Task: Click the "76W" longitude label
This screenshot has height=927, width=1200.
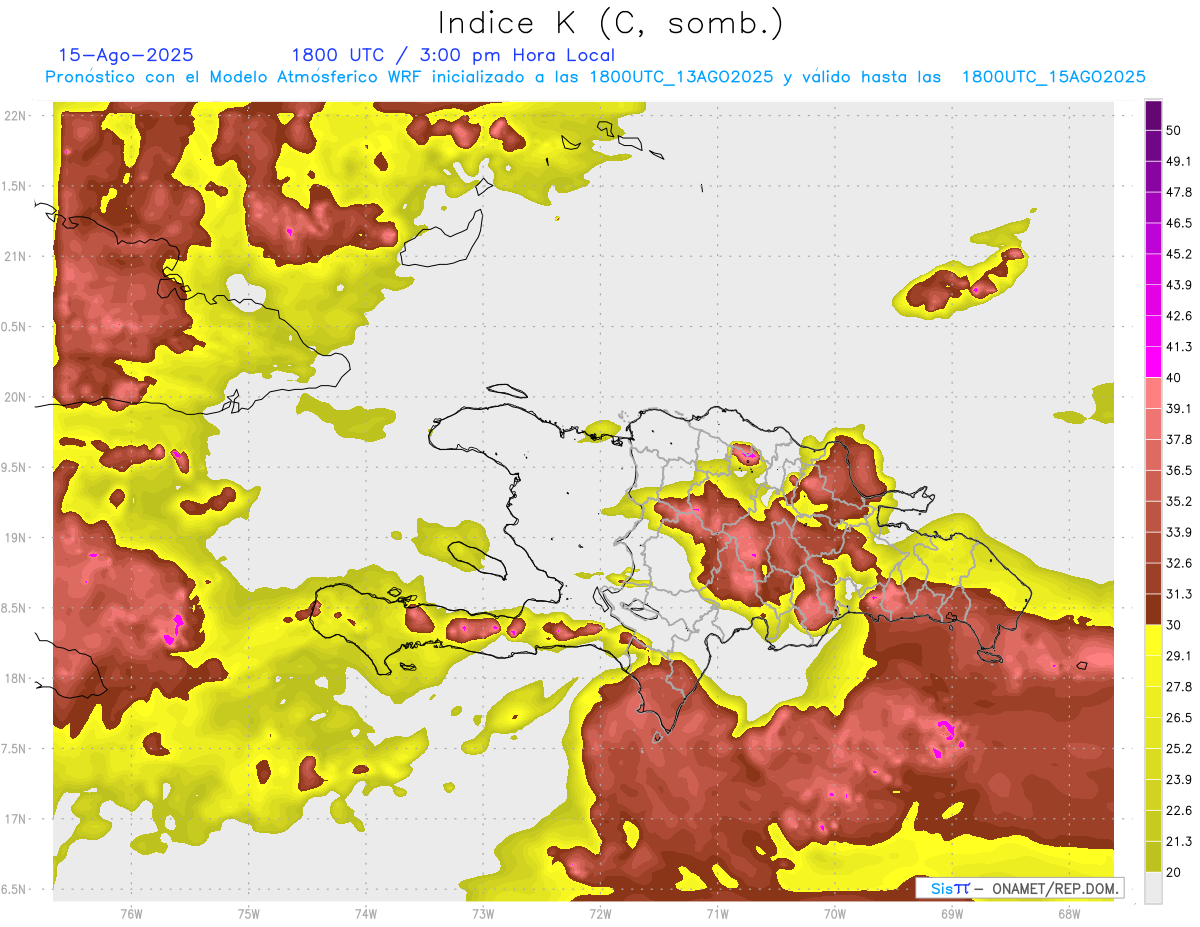Action: click(x=131, y=914)
